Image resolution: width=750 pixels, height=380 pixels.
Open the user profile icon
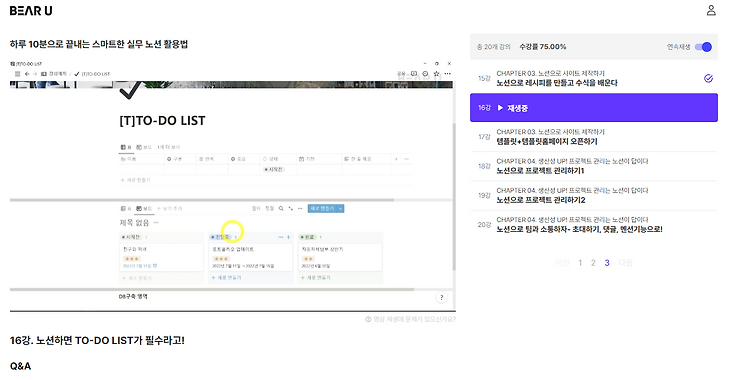click(711, 10)
